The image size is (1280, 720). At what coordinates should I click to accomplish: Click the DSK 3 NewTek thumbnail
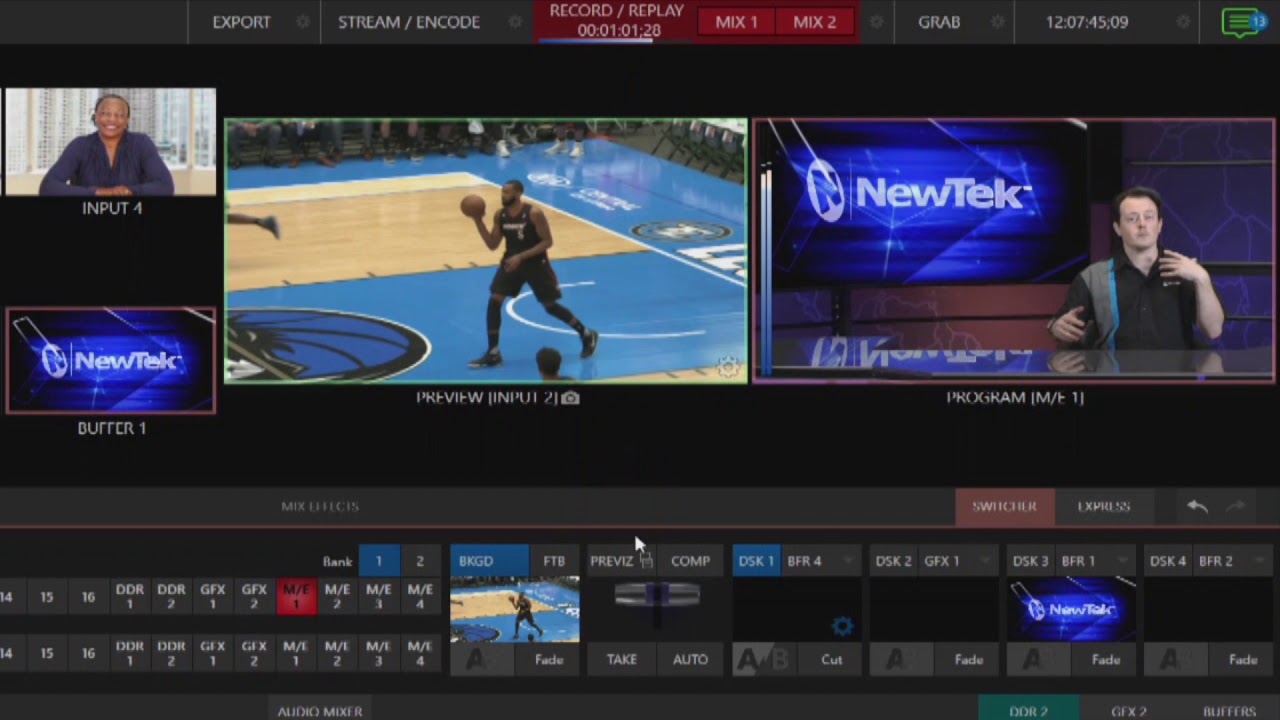[x=1072, y=610]
